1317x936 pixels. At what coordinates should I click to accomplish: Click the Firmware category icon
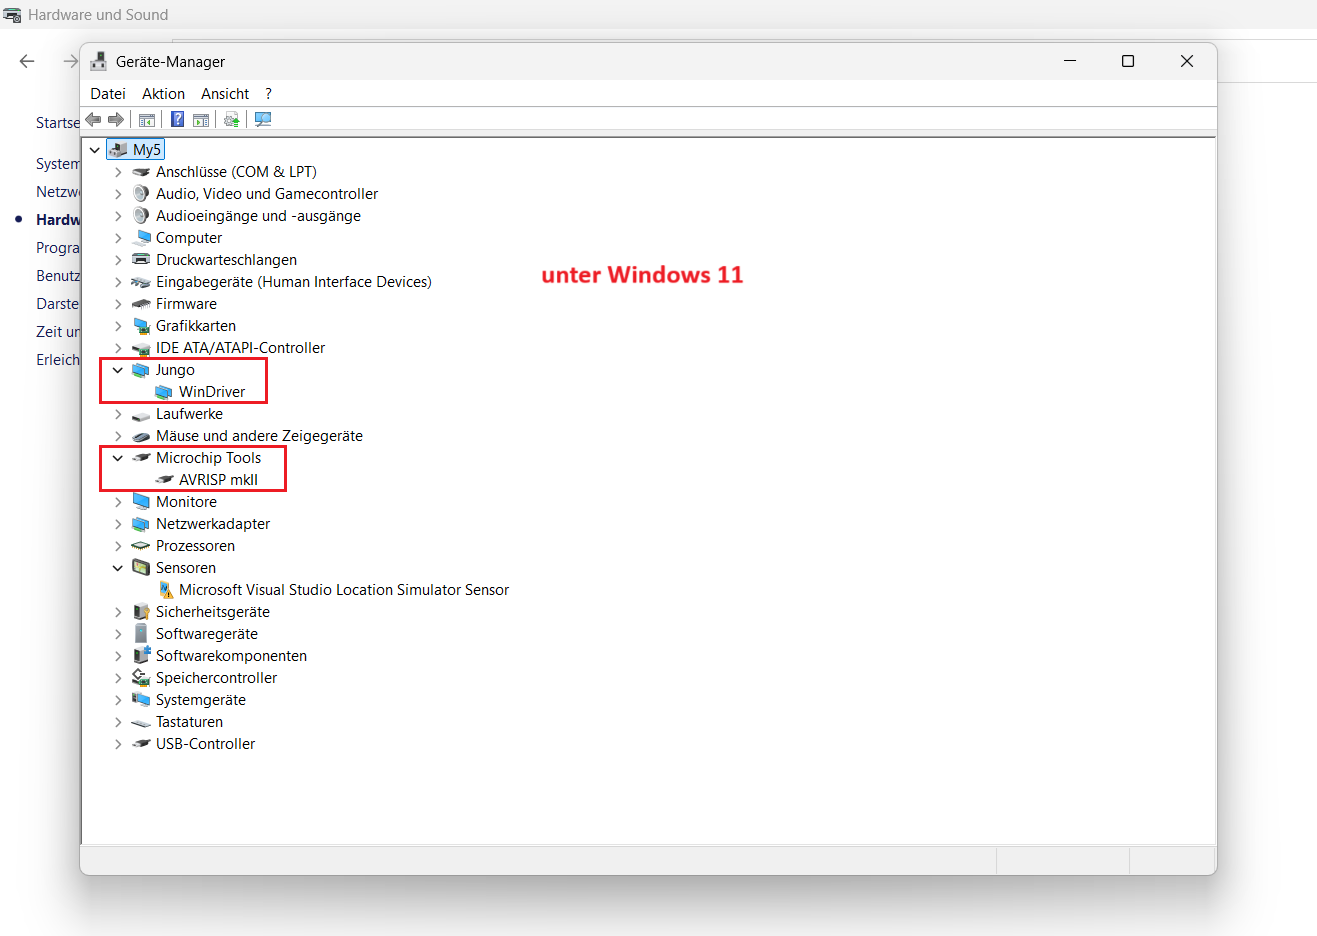(x=141, y=304)
